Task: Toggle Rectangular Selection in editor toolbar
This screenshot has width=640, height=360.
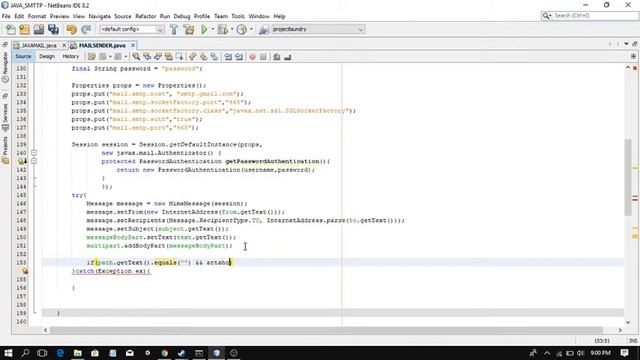Action: tap(179, 57)
